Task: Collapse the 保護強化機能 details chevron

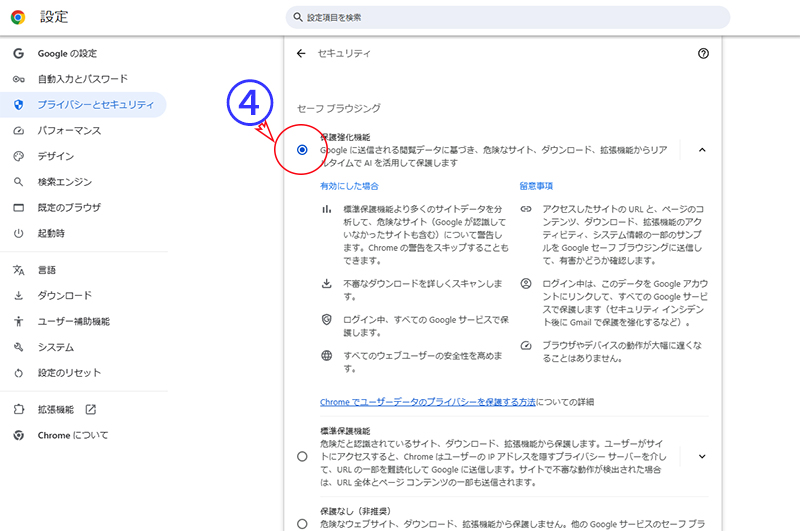Action: coord(702,150)
